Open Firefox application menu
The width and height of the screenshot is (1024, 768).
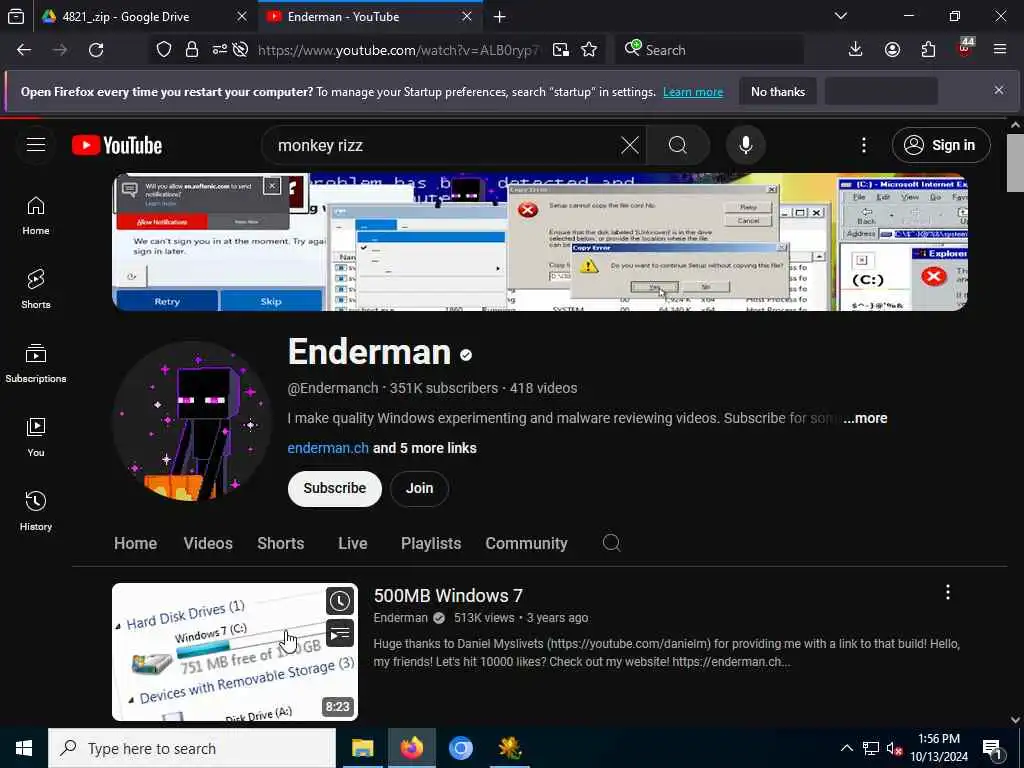click(x=1000, y=50)
